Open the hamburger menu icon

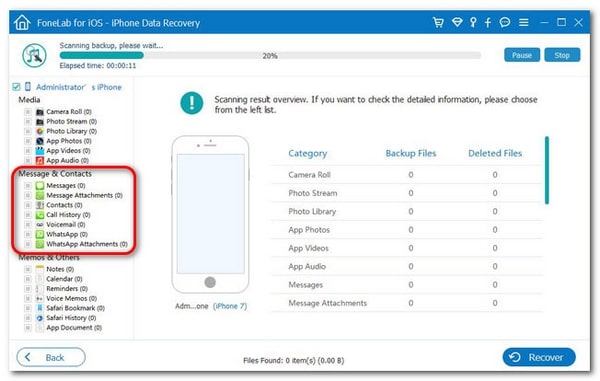coord(523,22)
